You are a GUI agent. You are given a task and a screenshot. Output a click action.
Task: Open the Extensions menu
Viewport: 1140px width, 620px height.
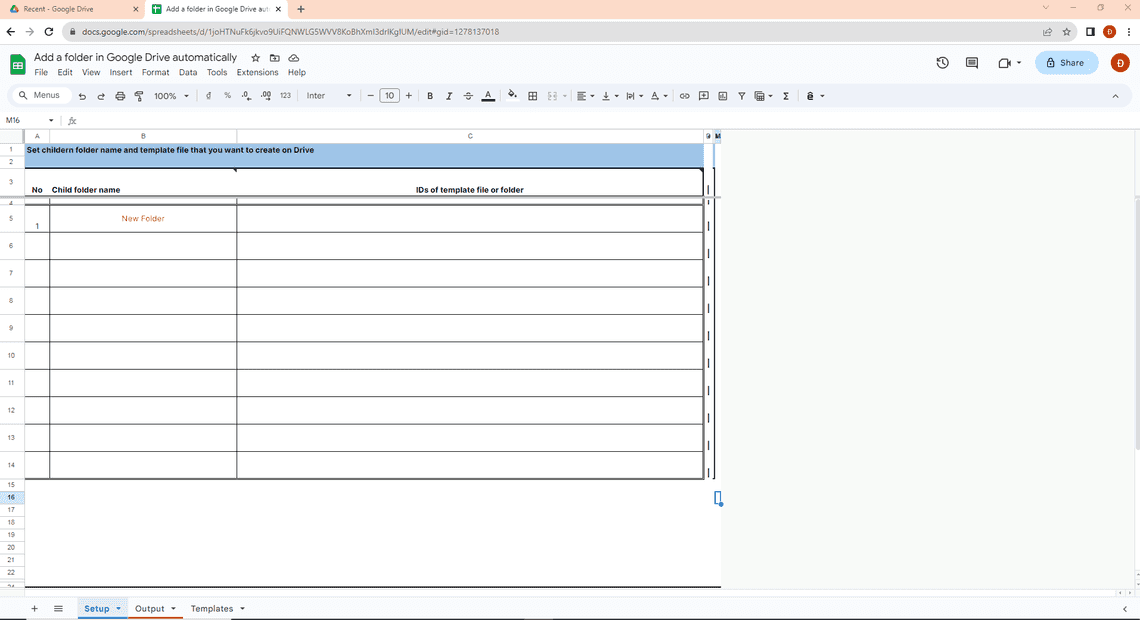(x=257, y=72)
